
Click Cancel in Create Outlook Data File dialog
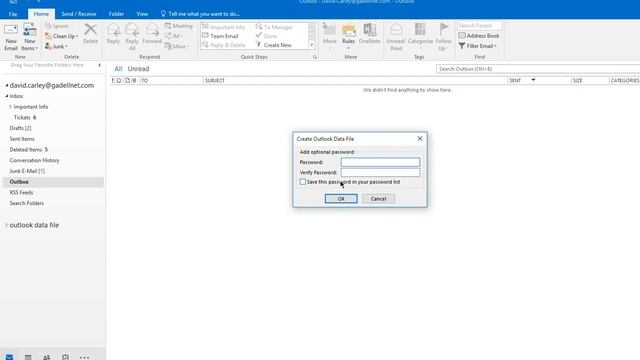(378, 199)
